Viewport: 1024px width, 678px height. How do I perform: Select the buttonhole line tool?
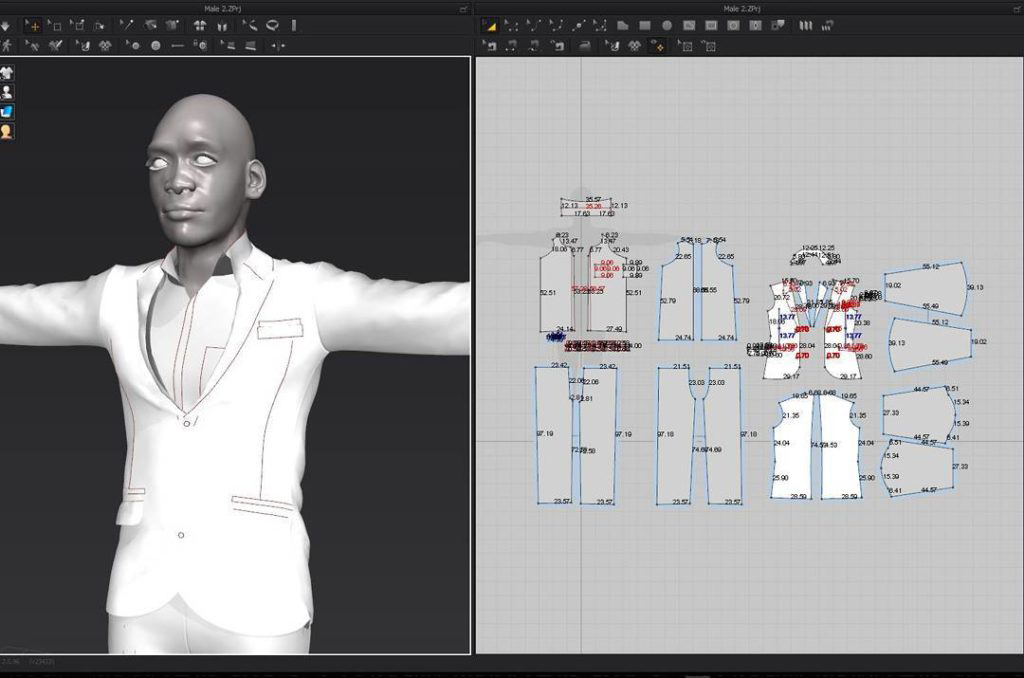[178, 45]
